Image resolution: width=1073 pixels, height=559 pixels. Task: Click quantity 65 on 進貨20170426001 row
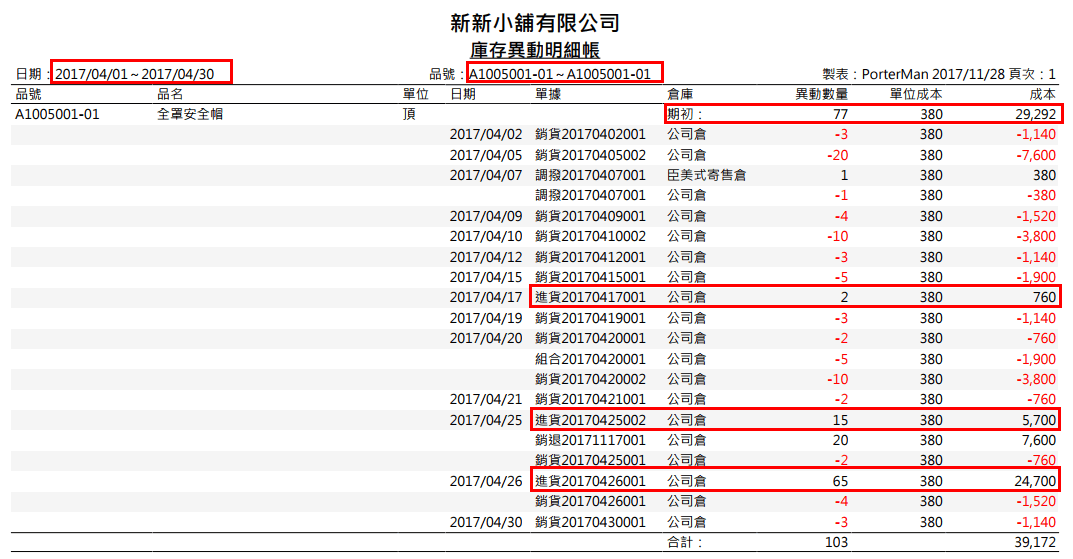840,481
